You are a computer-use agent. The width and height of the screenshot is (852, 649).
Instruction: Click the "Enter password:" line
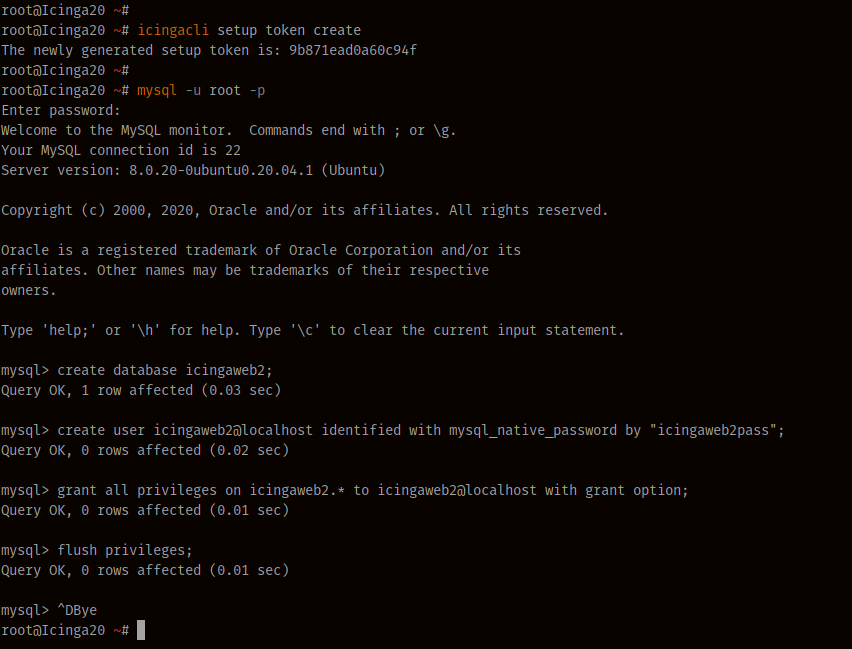pyautogui.click(x=60, y=110)
